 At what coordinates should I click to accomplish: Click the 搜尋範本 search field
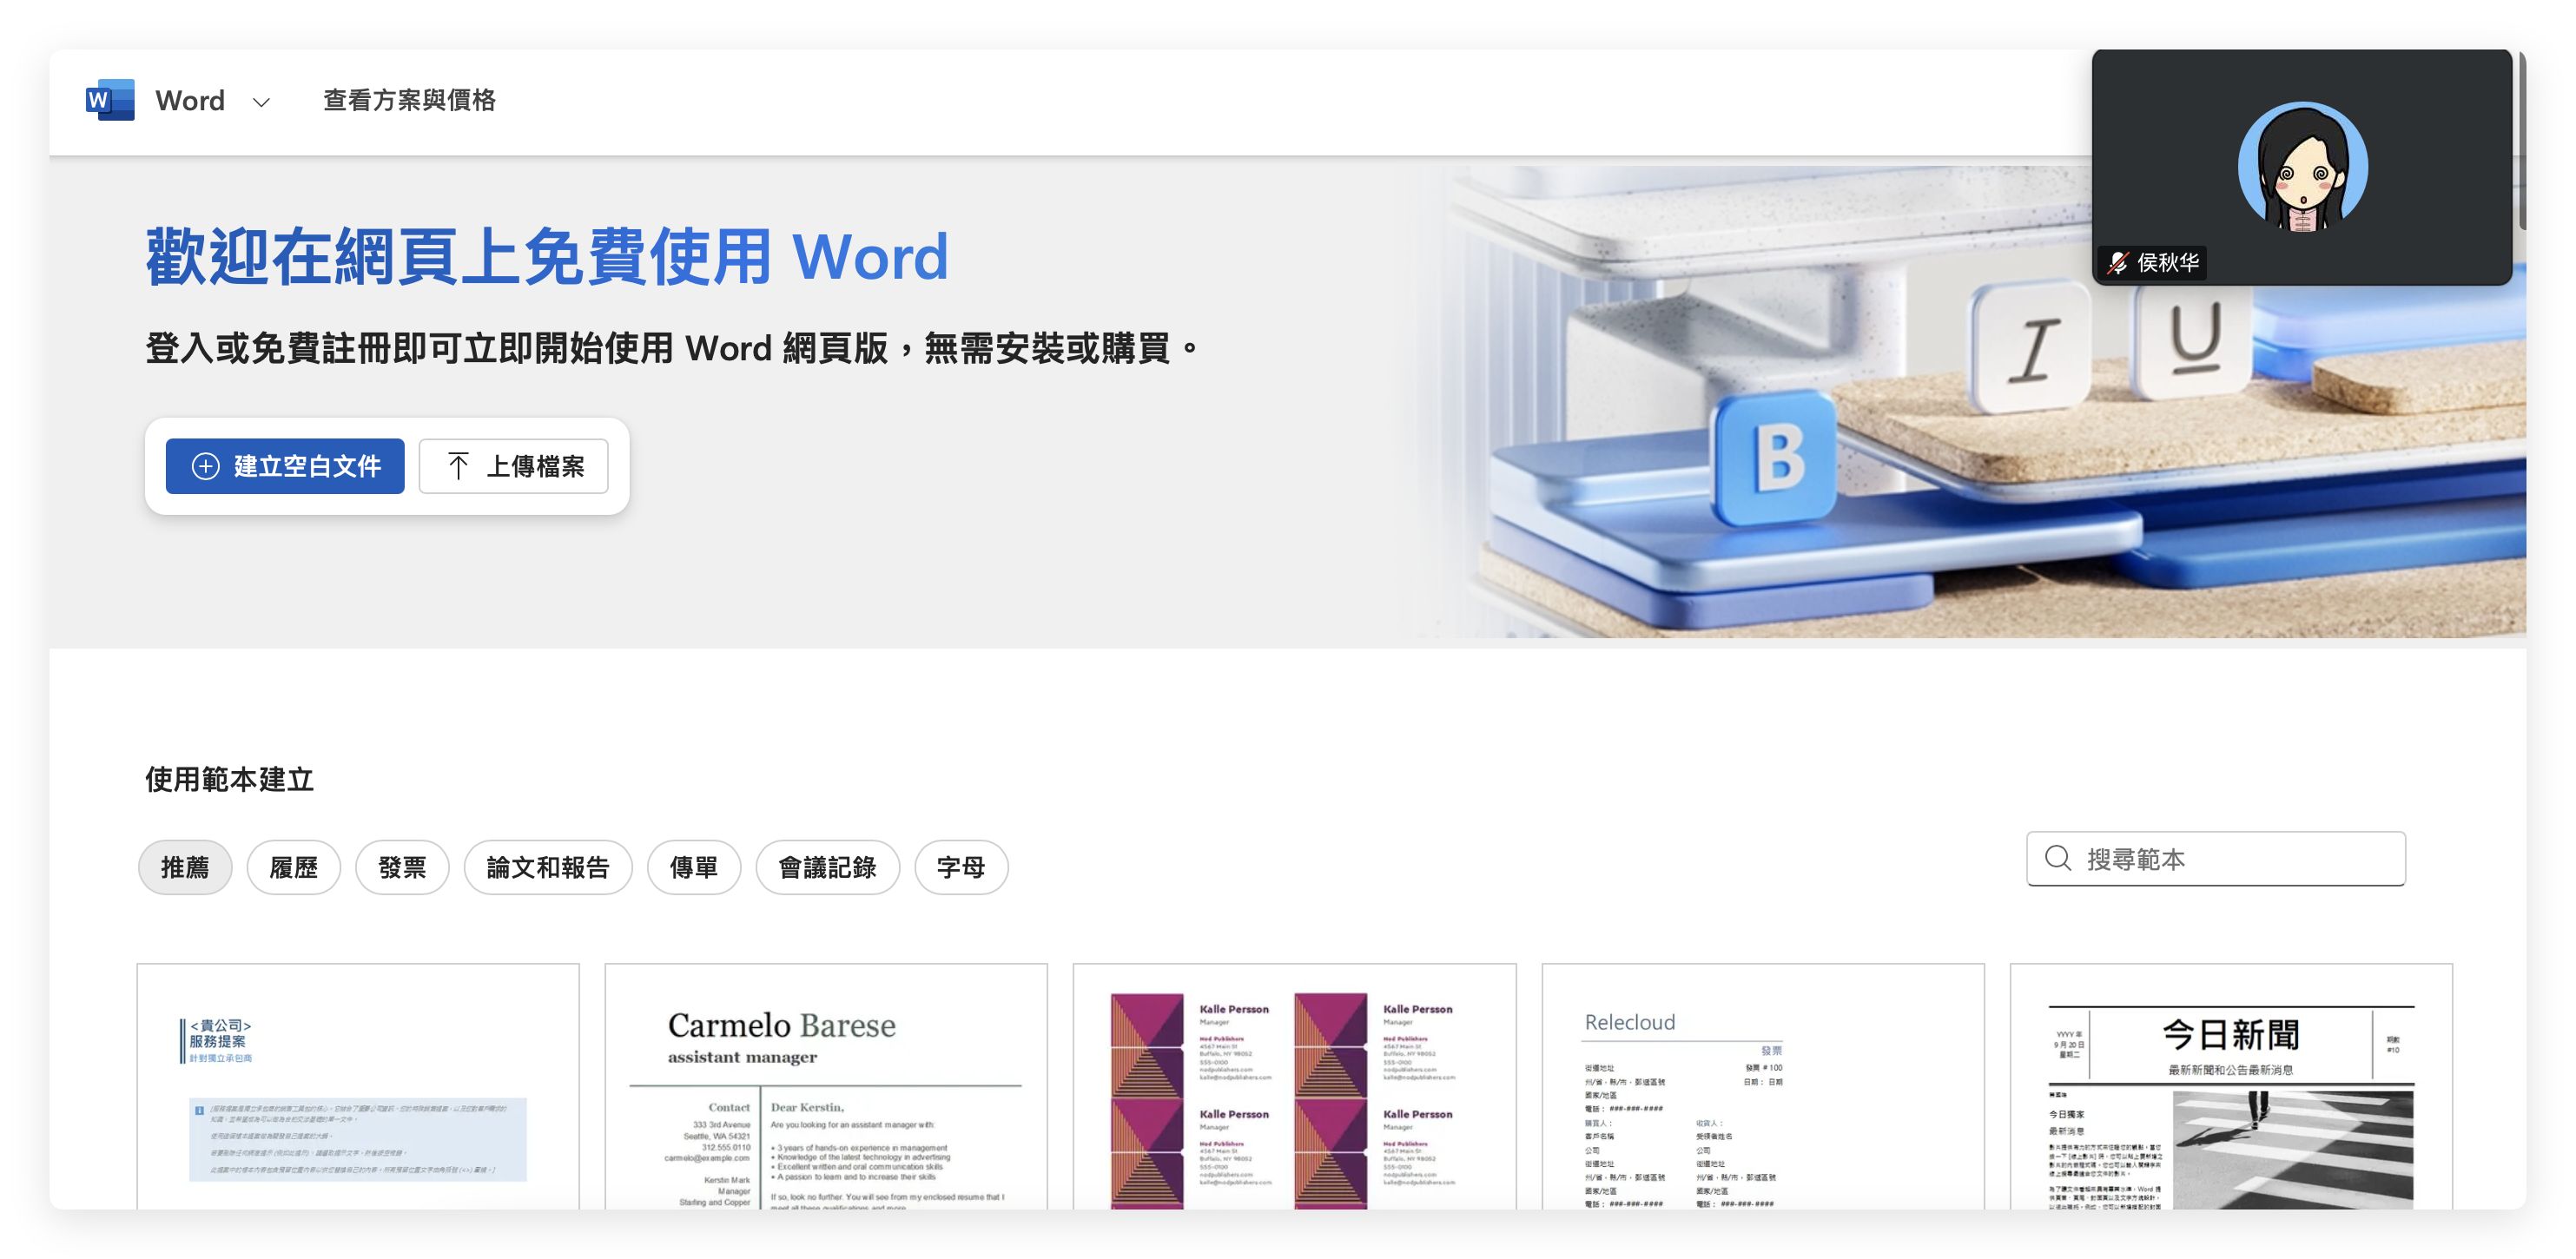tap(2240, 859)
